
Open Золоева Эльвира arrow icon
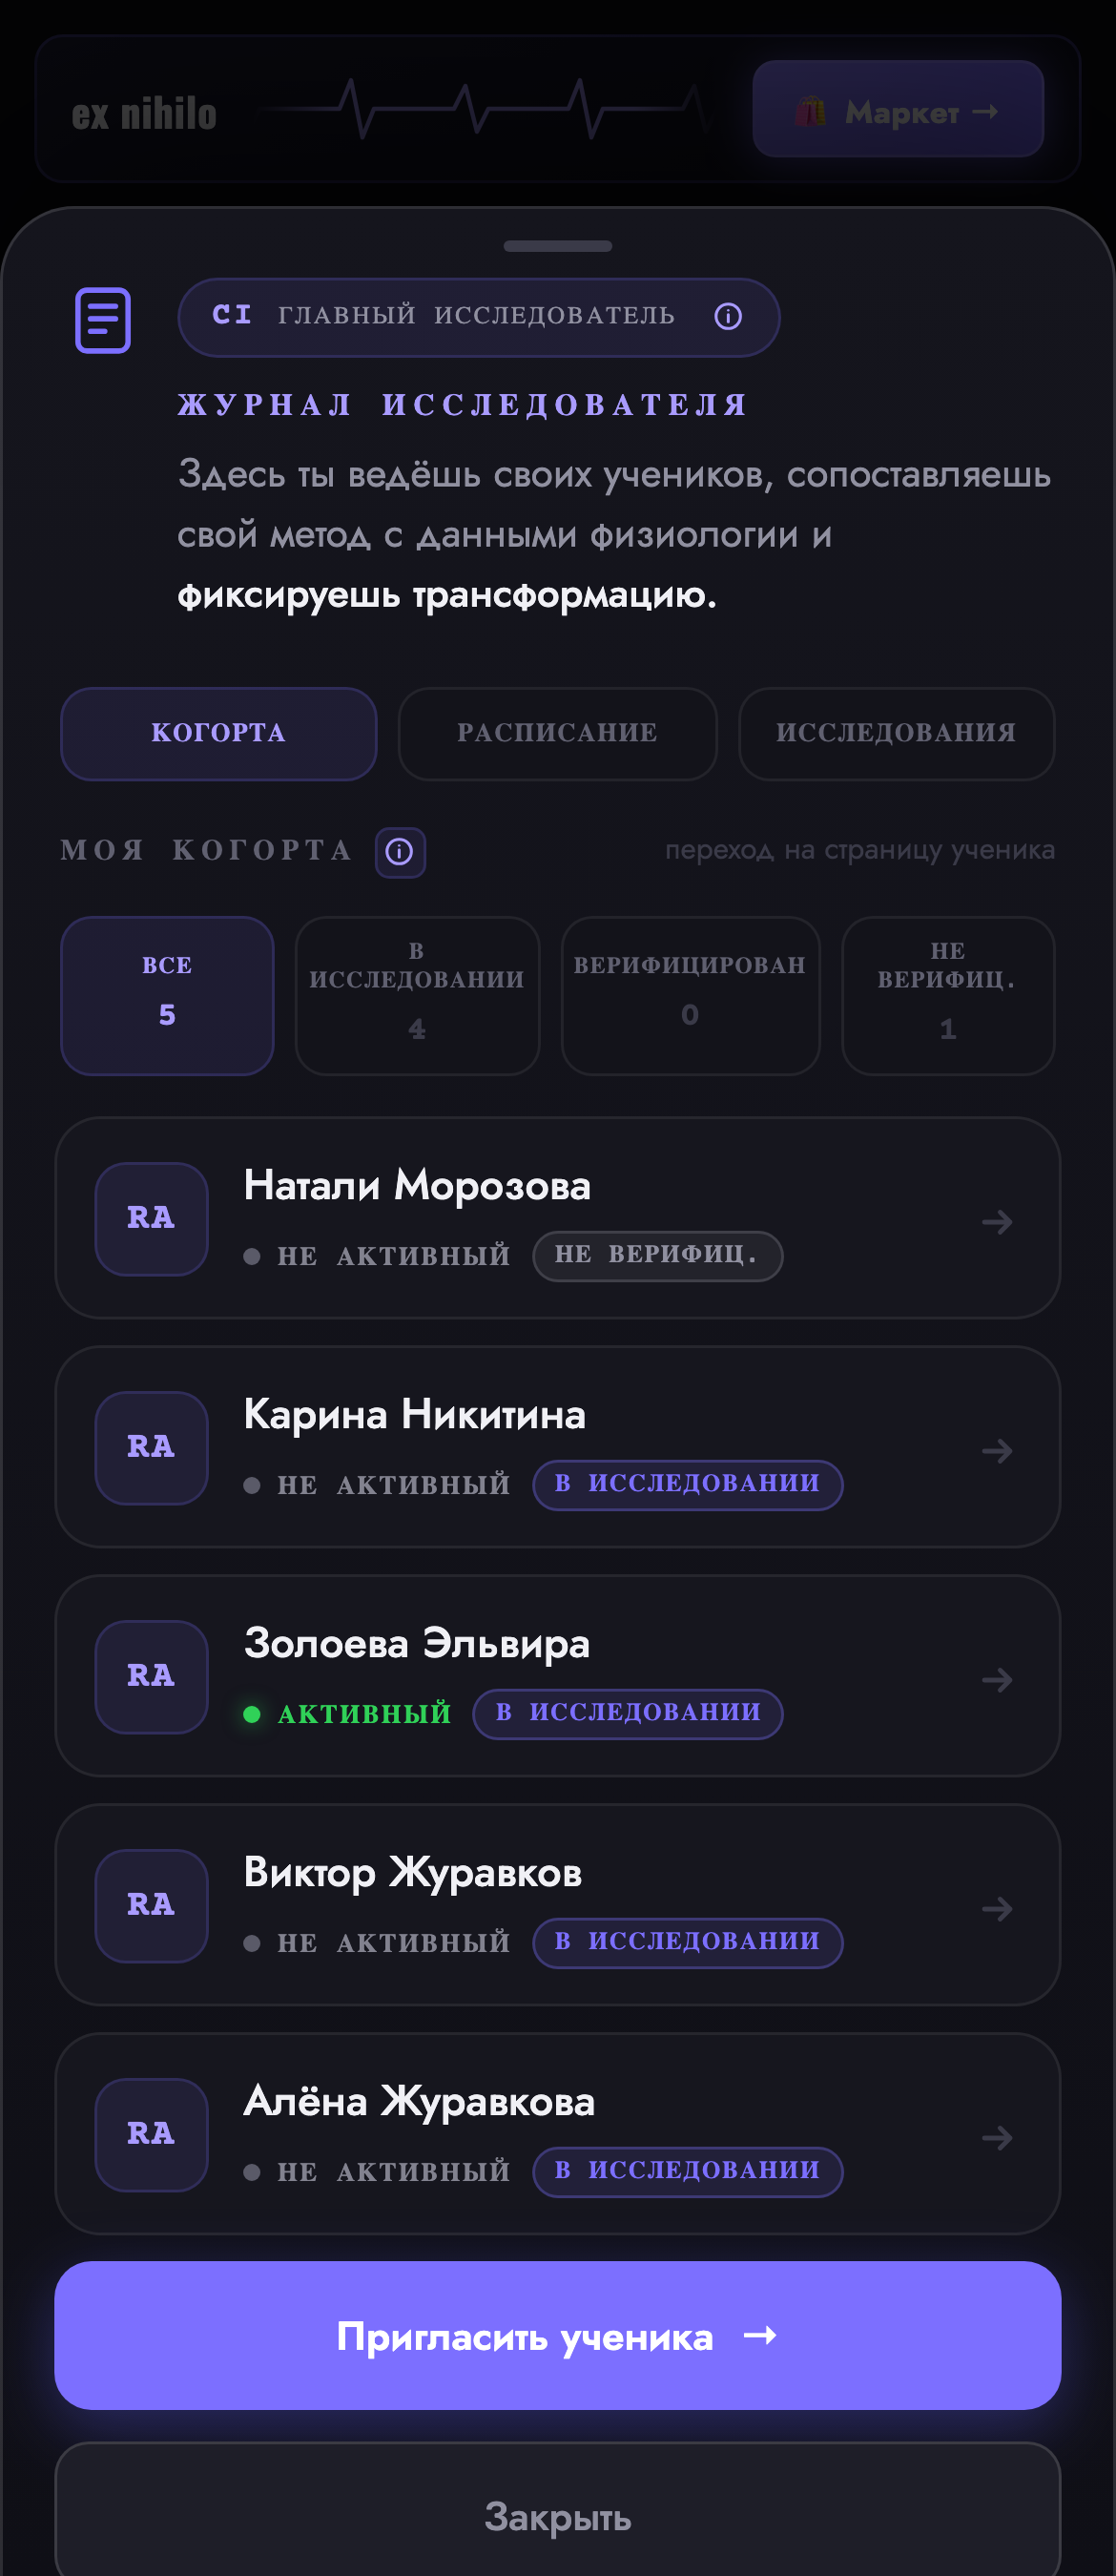click(997, 1680)
